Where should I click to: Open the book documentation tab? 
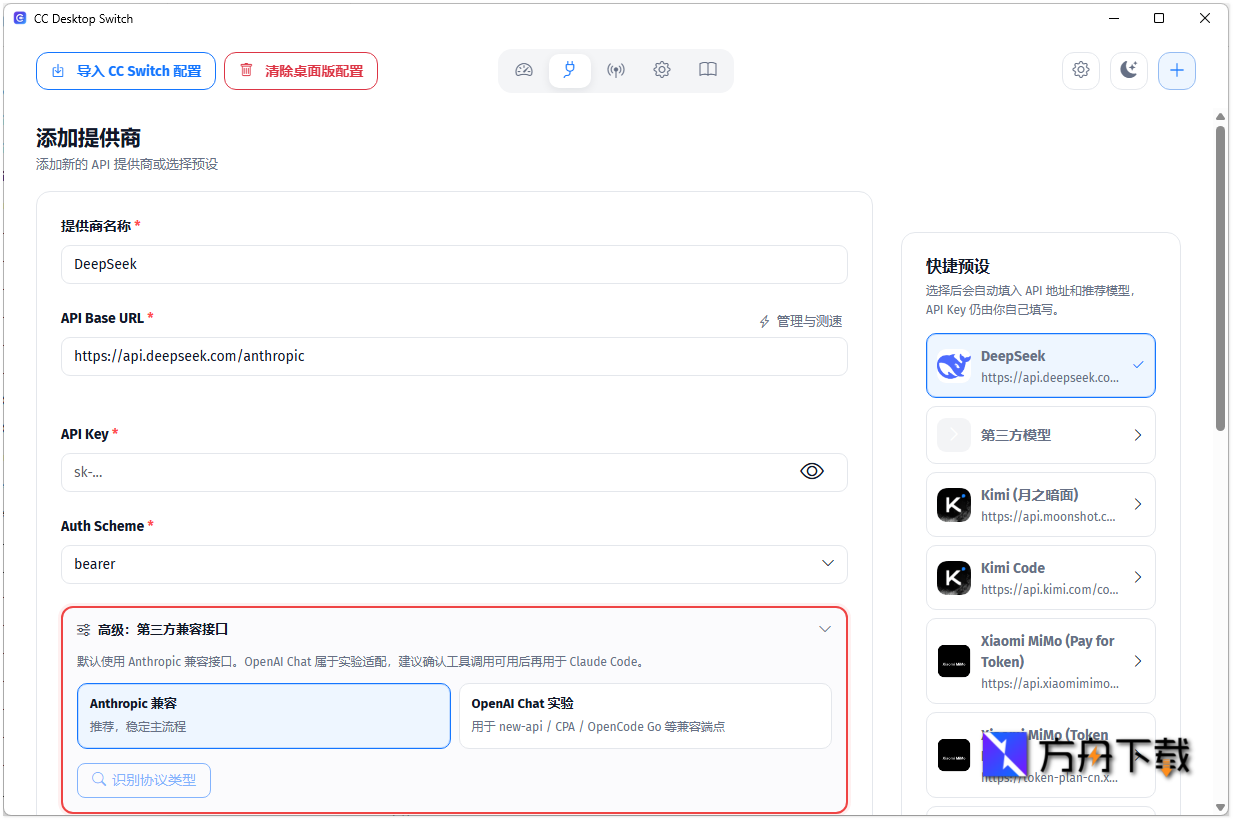pyautogui.click(x=708, y=70)
